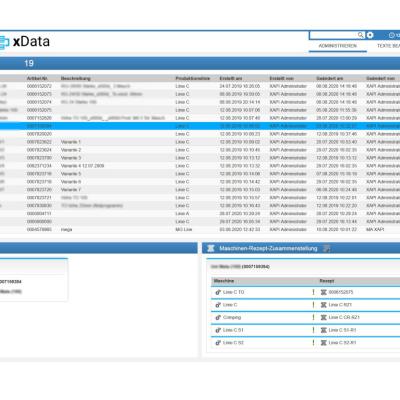Click the edit icon after Maschinen-Rezept-Zusammenstellung title

327,248
